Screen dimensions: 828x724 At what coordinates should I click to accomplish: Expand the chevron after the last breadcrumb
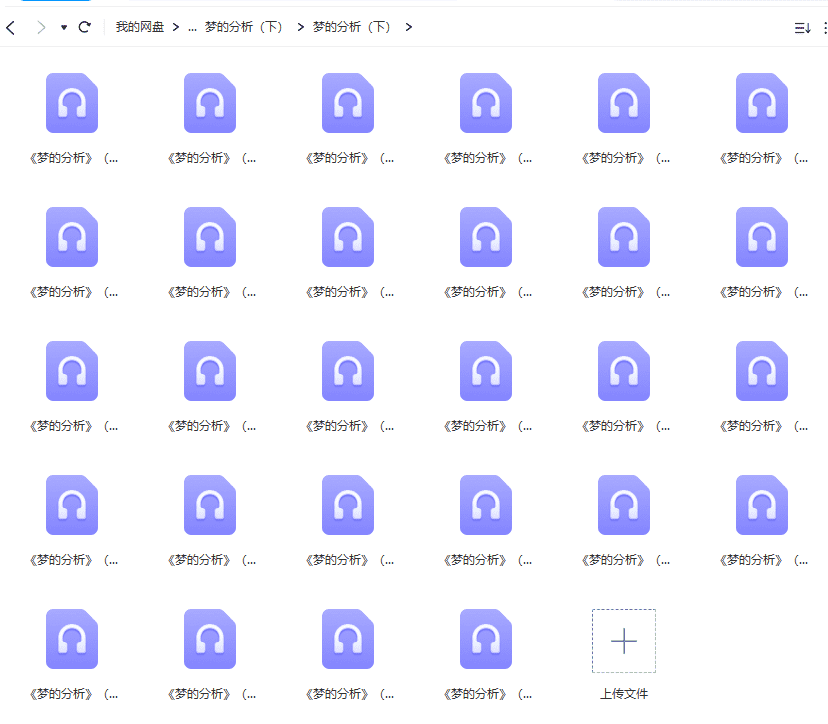click(x=409, y=27)
